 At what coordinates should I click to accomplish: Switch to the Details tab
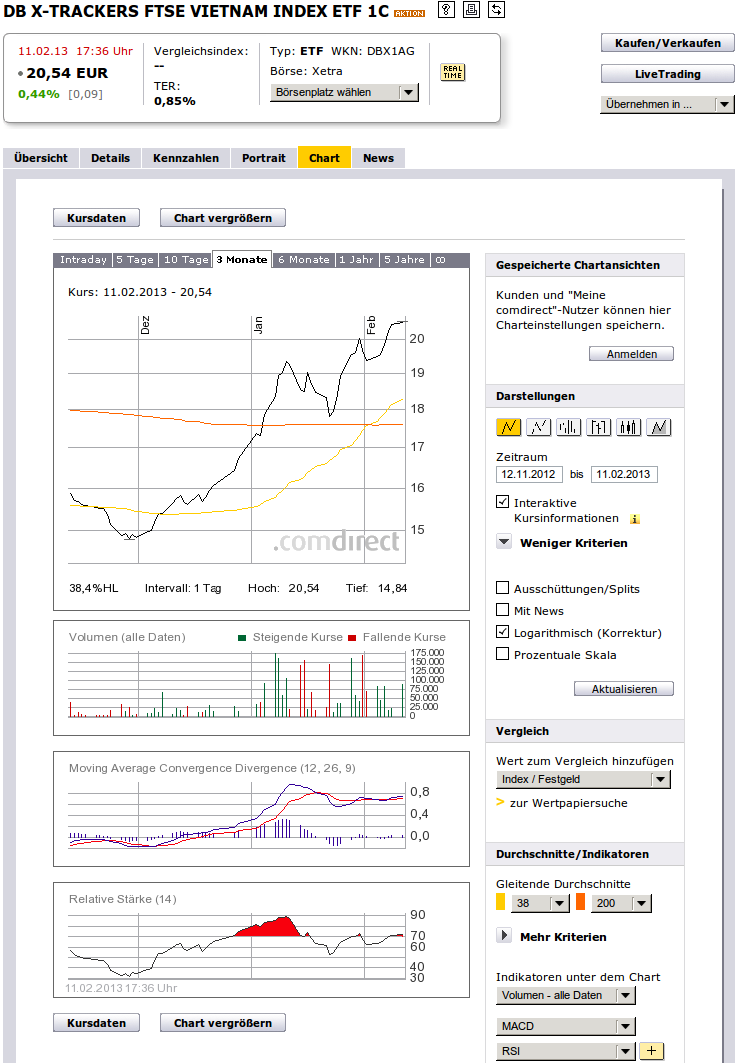[x=110, y=158]
